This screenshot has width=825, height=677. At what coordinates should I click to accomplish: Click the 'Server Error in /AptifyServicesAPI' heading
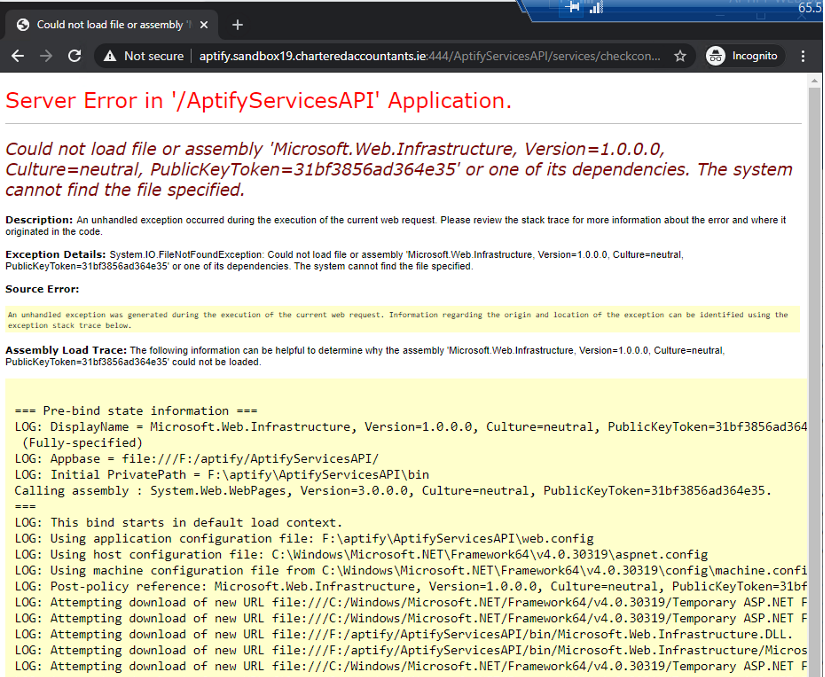click(258, 100)
